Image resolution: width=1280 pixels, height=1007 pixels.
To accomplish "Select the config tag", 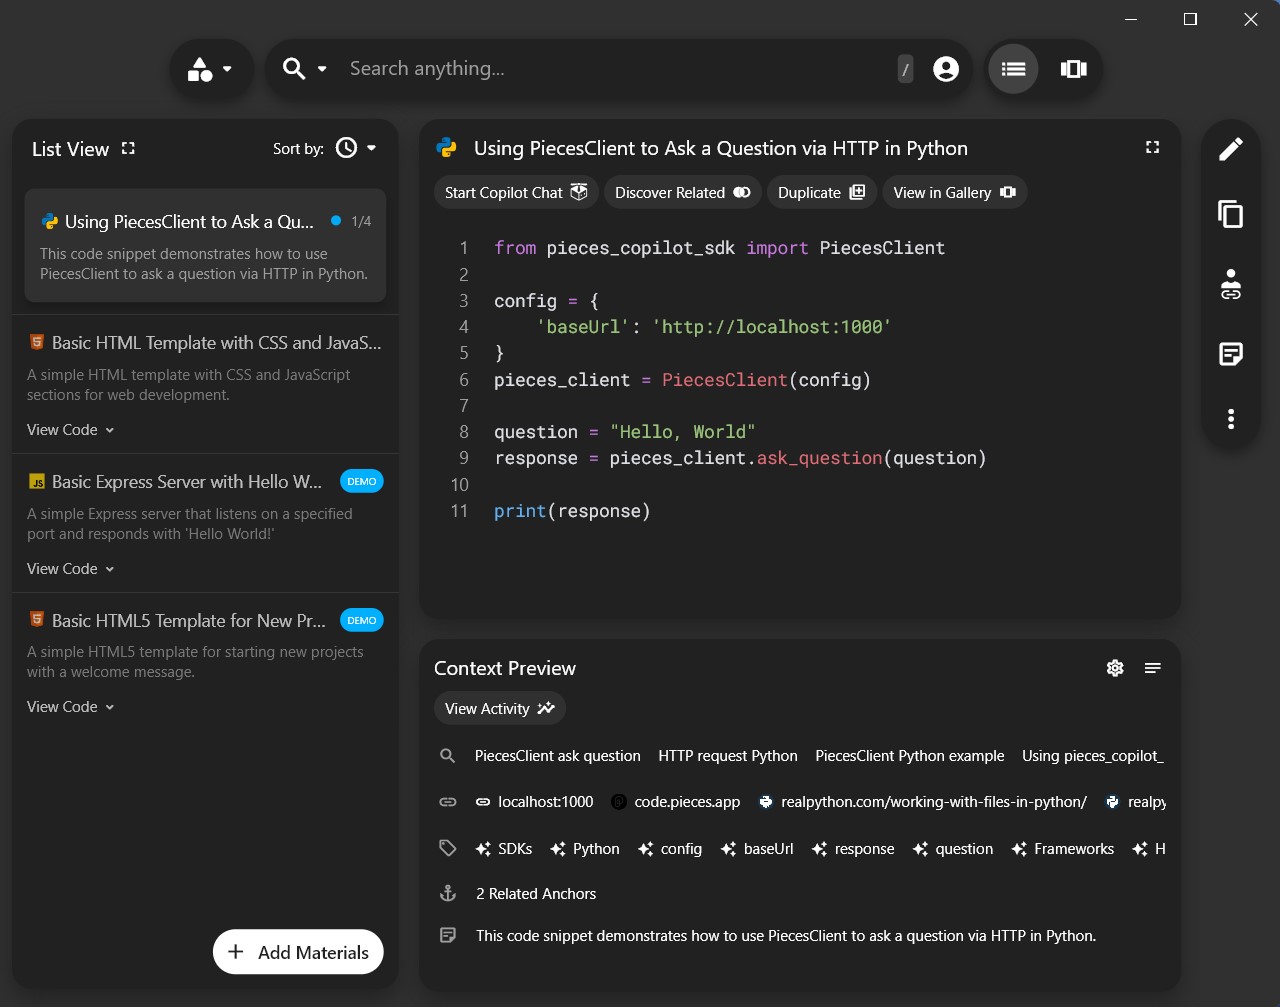I will pyautogui.click(x=670, y=849).
